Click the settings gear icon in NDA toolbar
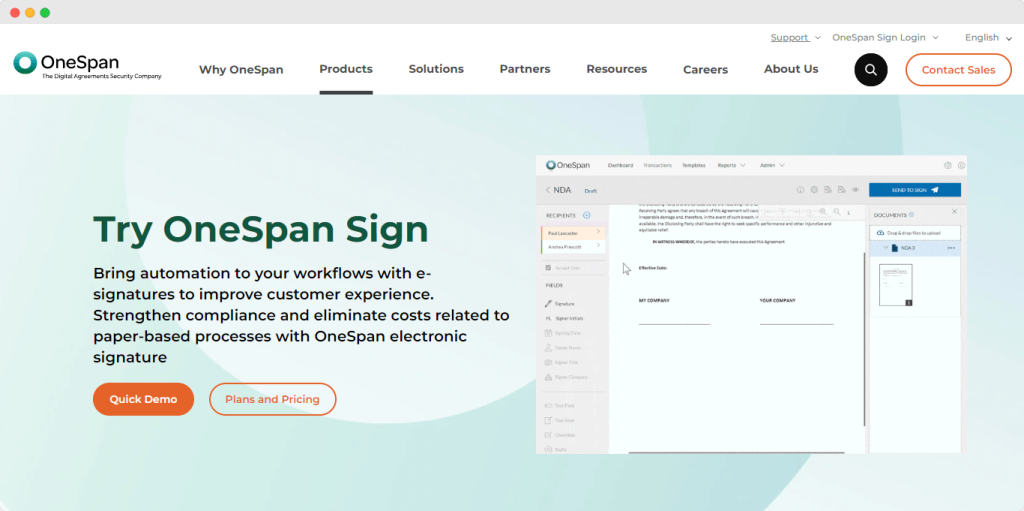The width and height of the screenshot is (1024, 511). click(x=814, y=190)
